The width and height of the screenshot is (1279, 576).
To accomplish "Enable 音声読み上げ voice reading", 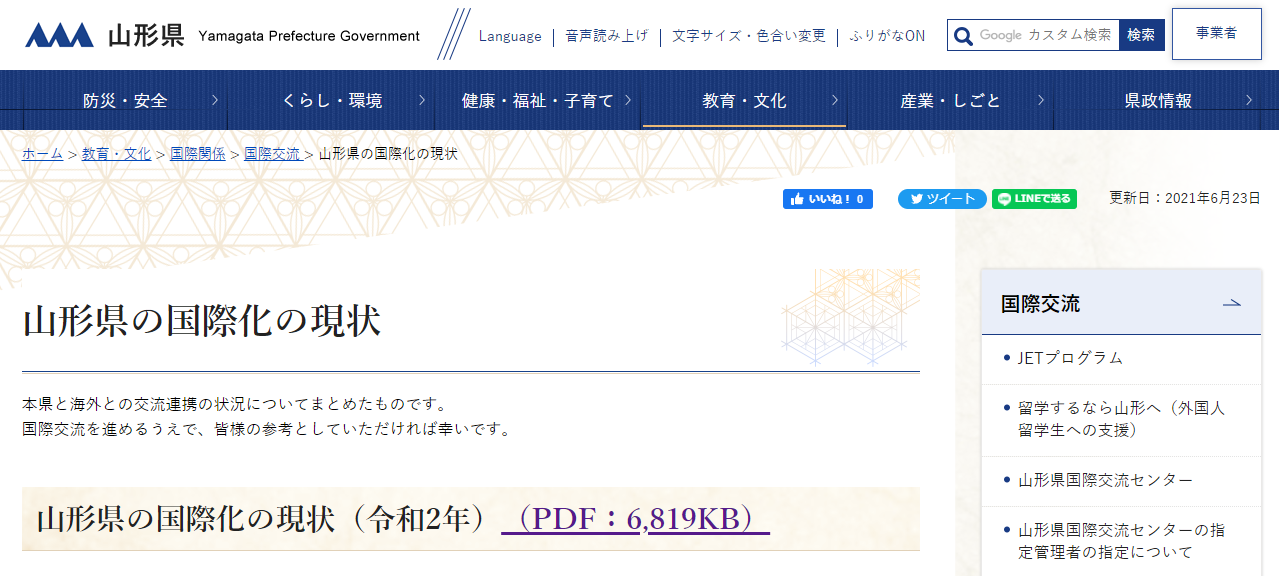I will click(606, 36).
